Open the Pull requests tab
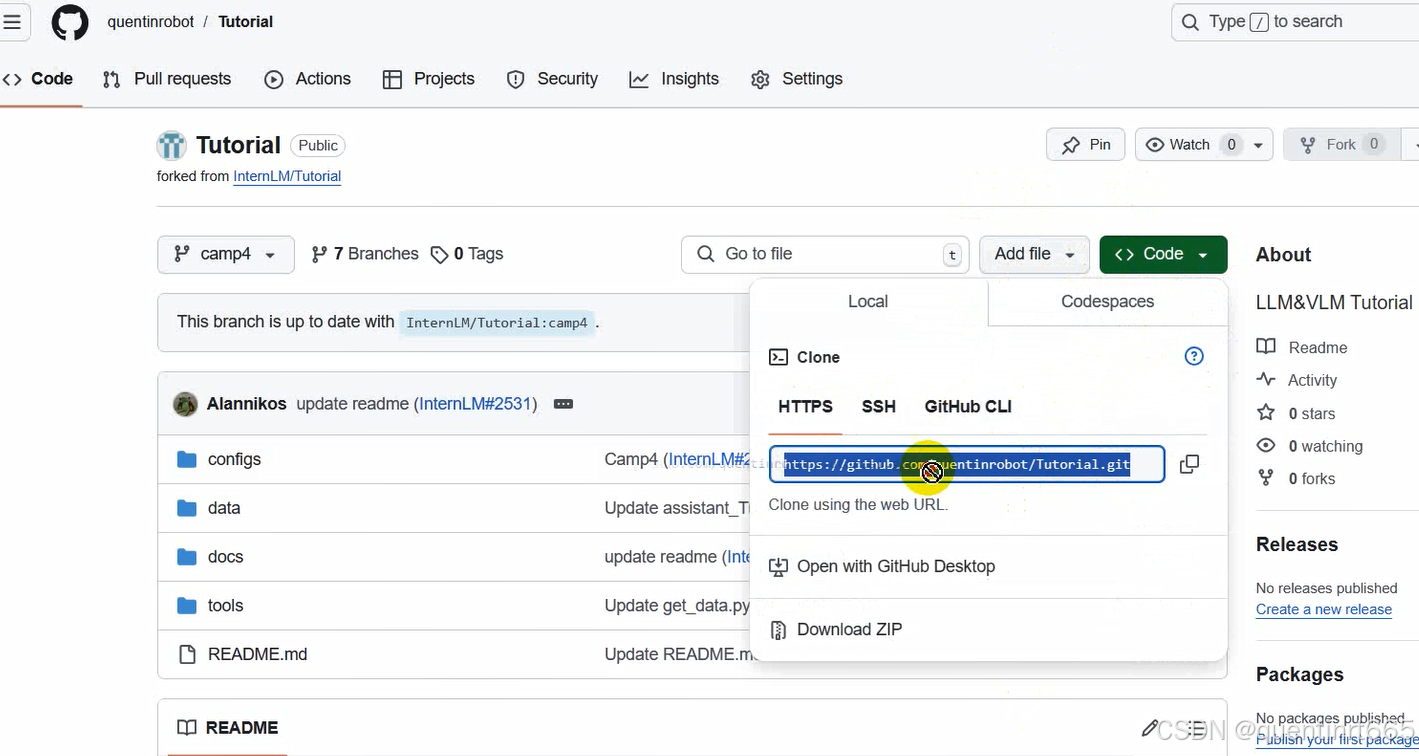Image resolution: width=1419 pixels, height=756 pixels. tap(167, 79)
